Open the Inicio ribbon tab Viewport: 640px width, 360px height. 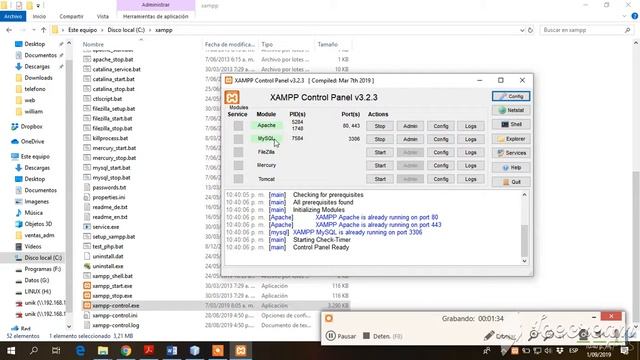(x=39, y=16)
